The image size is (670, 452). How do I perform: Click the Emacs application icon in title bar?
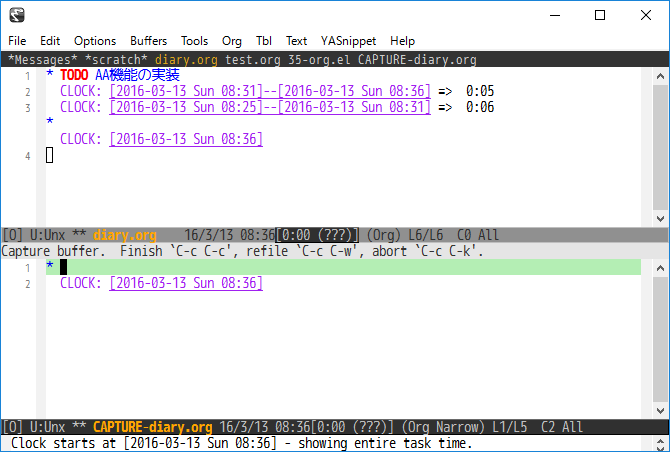(x=17, y=15)
